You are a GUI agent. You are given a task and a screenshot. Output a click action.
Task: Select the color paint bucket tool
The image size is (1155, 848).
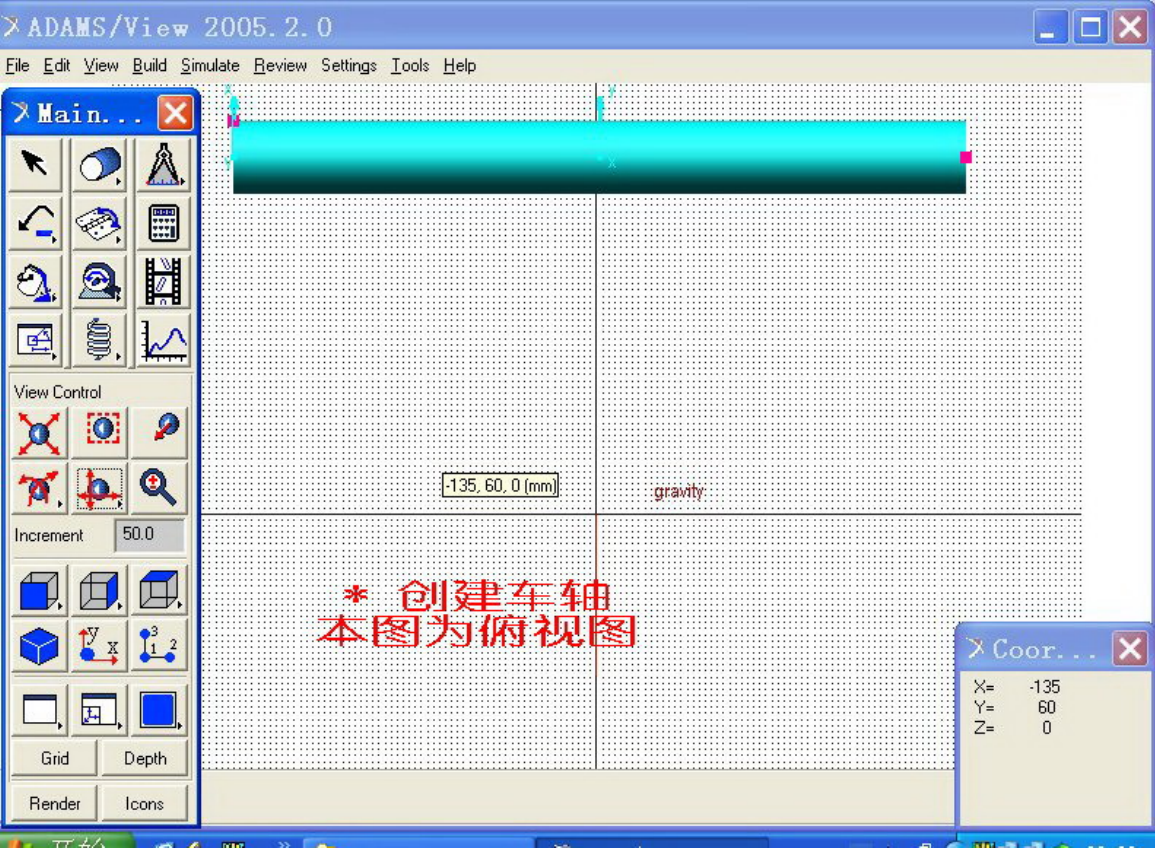[x=35, y=281]
